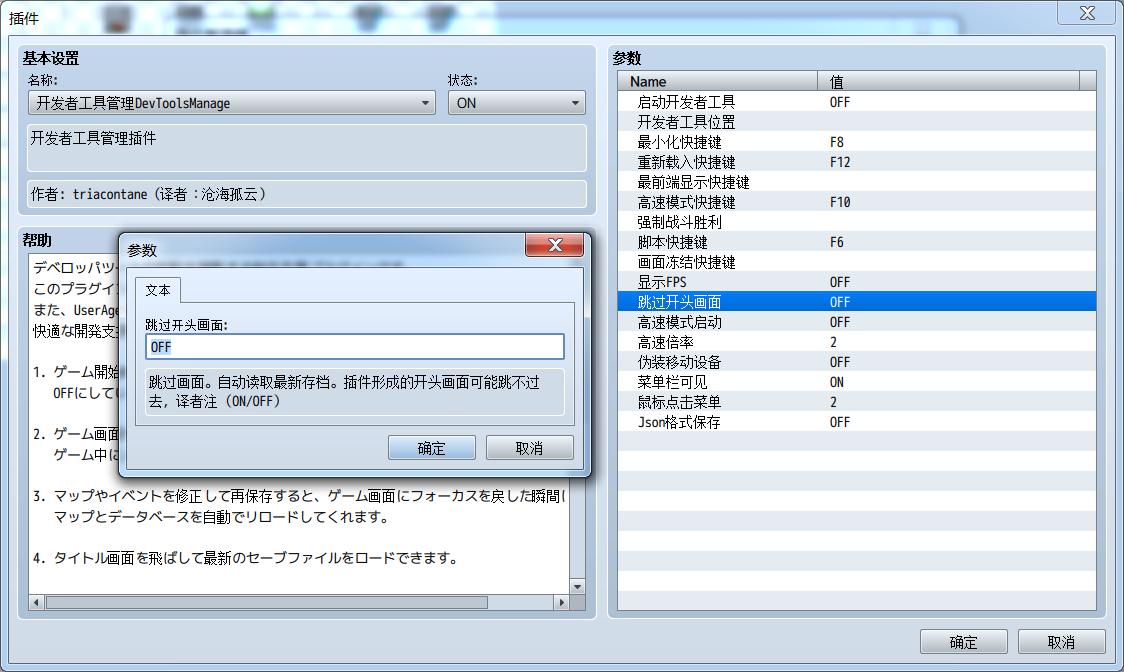Select the 高速模式启动 parameter row
The image size is (1124, 672).
857,322
